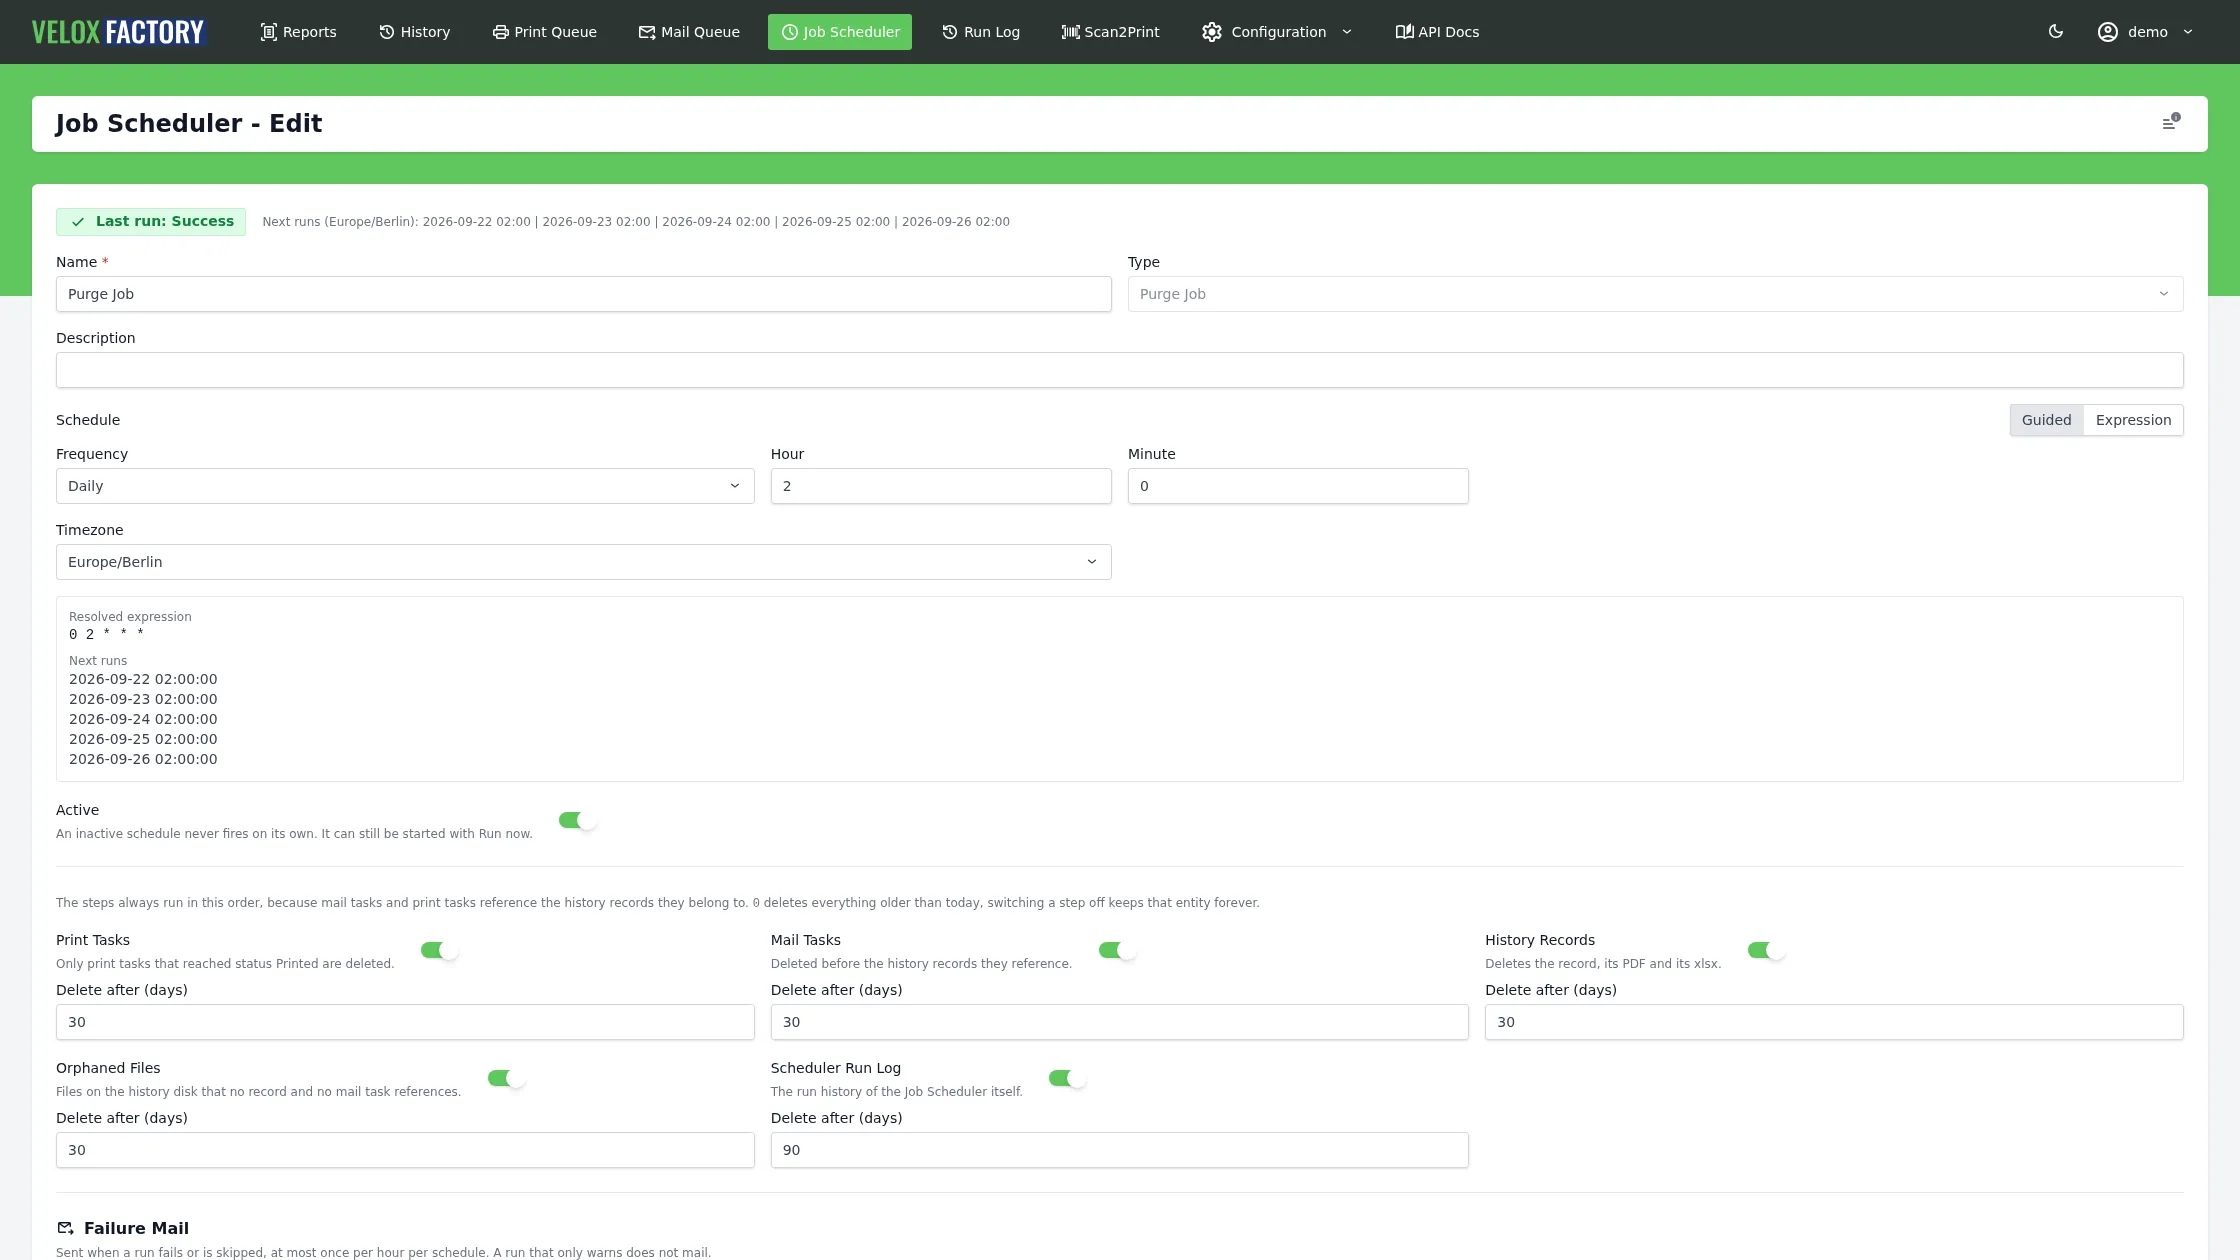
Task: Click the Run Log icon
Action: 950,32
